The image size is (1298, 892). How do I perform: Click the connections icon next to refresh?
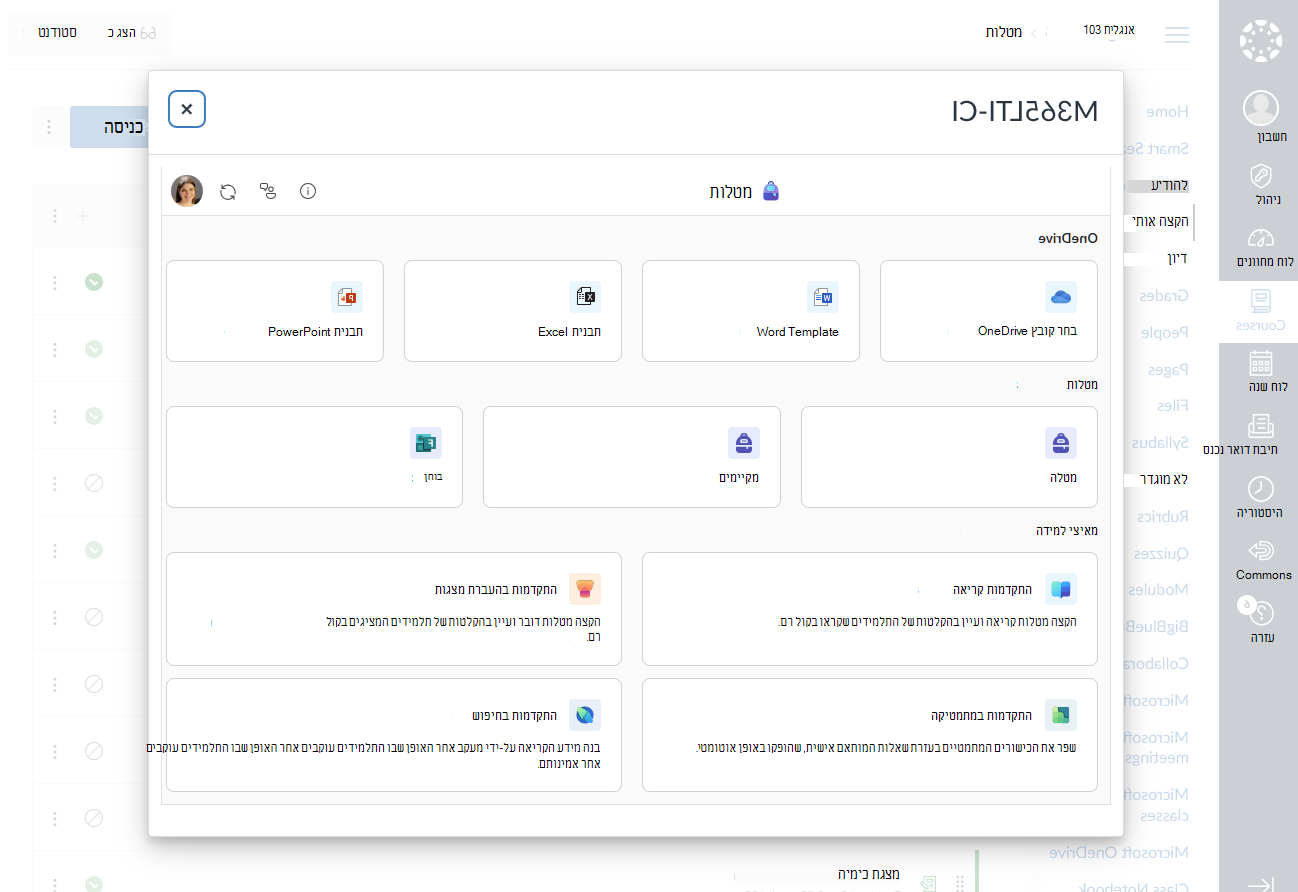point(268,191)
